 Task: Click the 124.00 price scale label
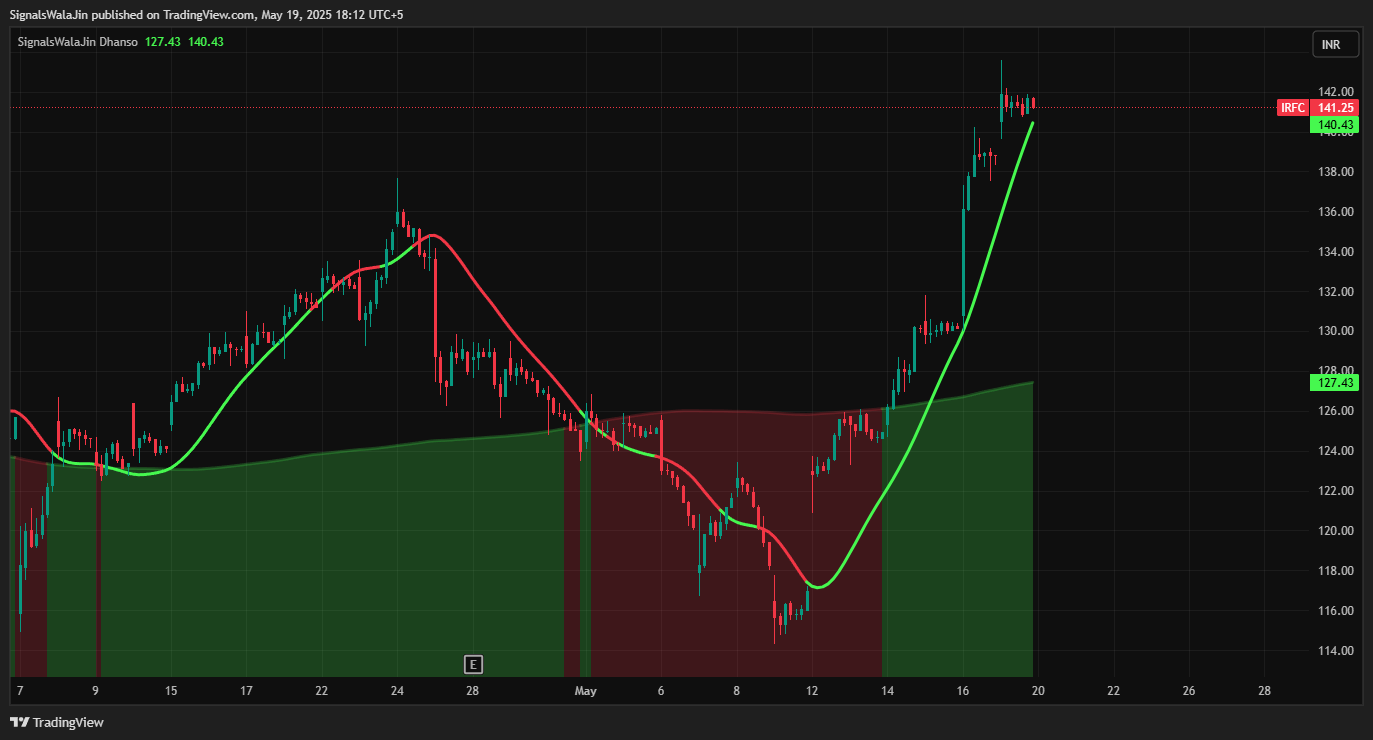point(1335,451)
